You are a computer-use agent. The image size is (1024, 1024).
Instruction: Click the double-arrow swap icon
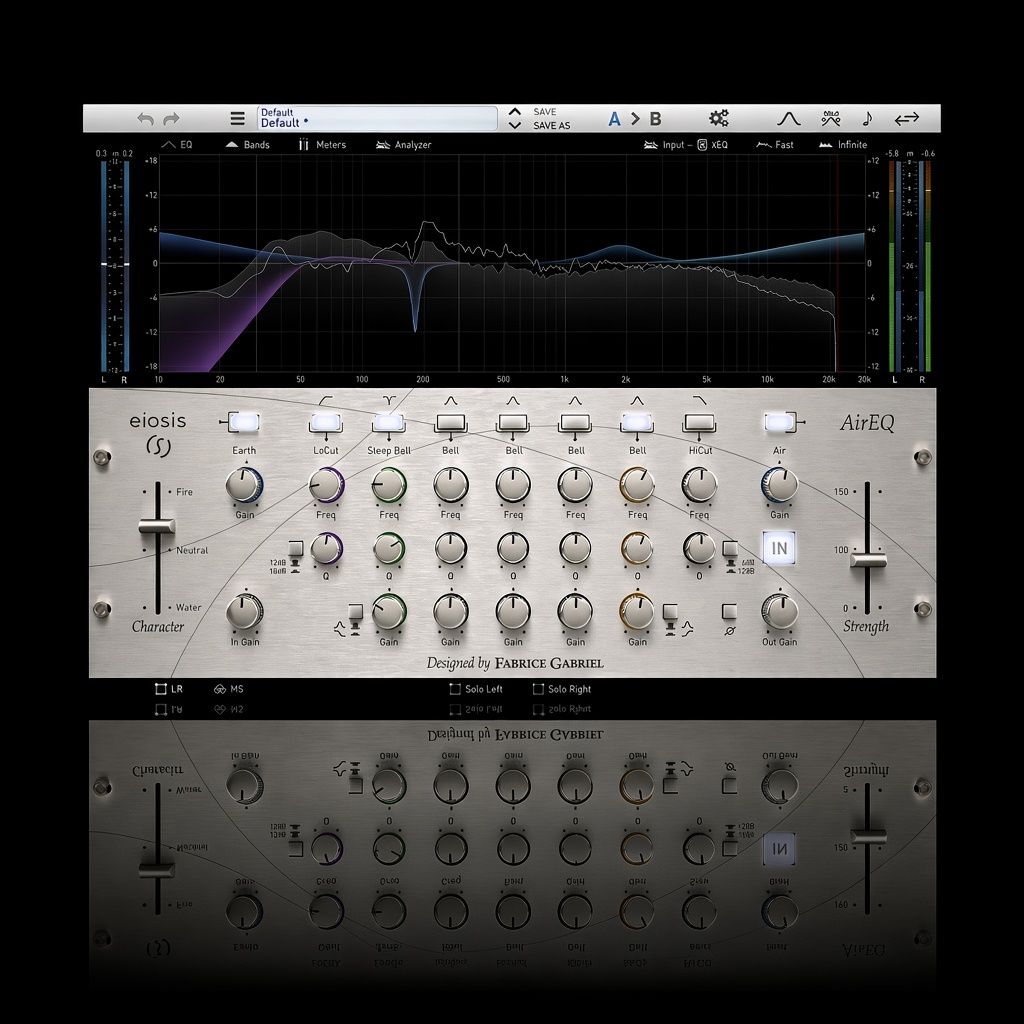[906, 119]
